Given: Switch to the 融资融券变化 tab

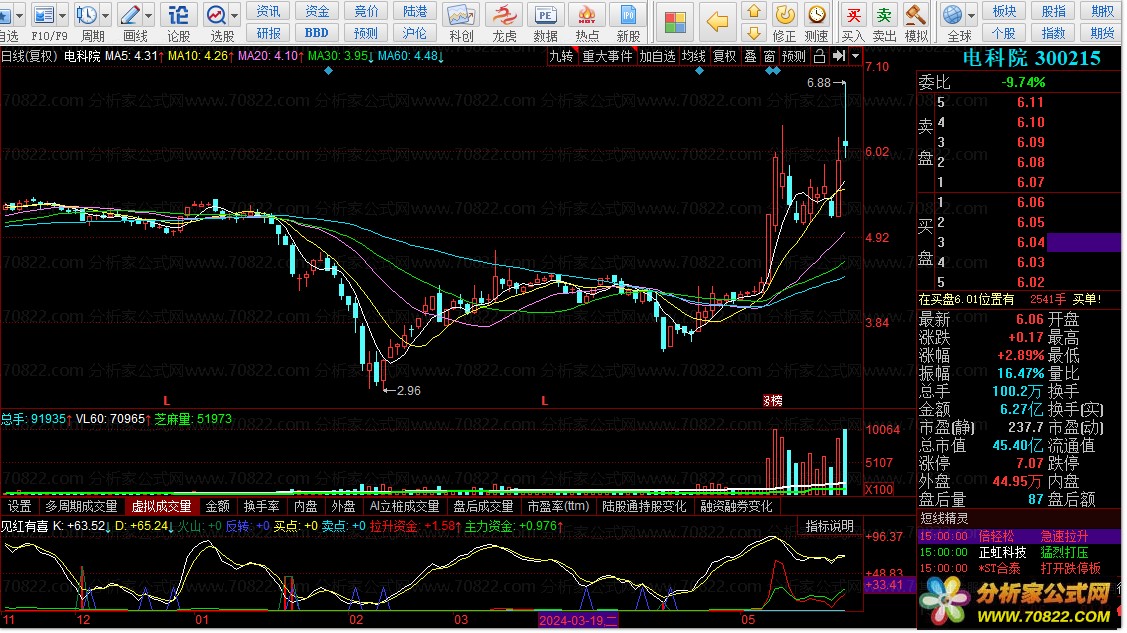Looking at the screenshot, I should pyautogui.click(x=737, y=507).
